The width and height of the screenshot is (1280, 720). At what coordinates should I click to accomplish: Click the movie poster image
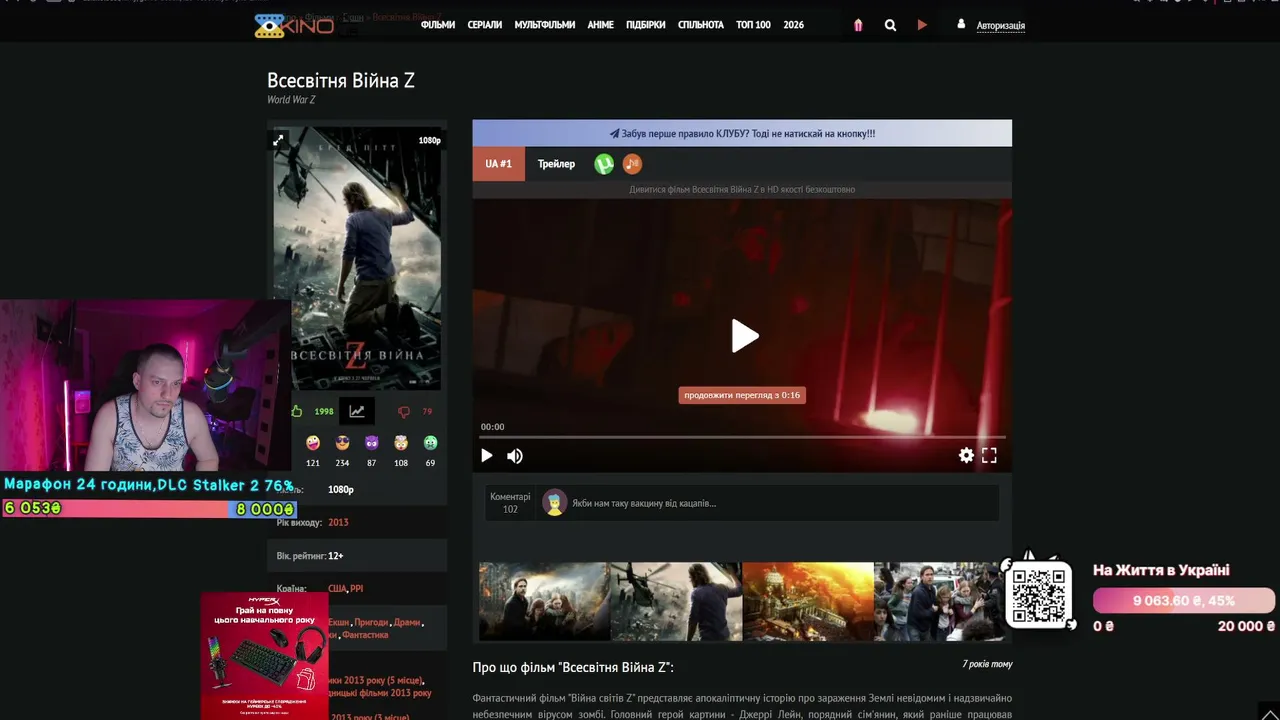point(357,258)
